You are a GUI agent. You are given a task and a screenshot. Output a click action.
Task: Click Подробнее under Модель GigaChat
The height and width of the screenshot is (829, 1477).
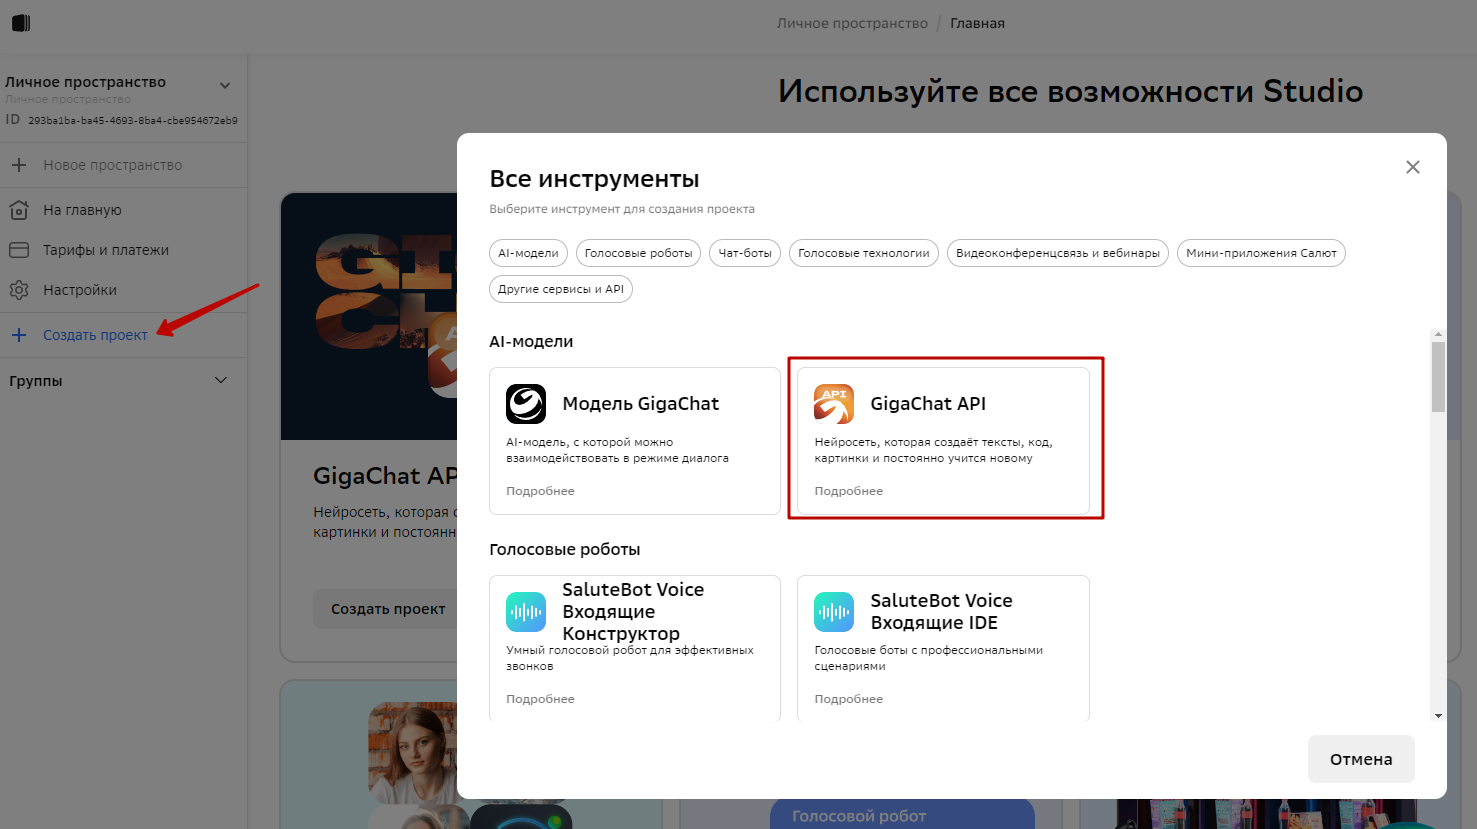point(540,491)
